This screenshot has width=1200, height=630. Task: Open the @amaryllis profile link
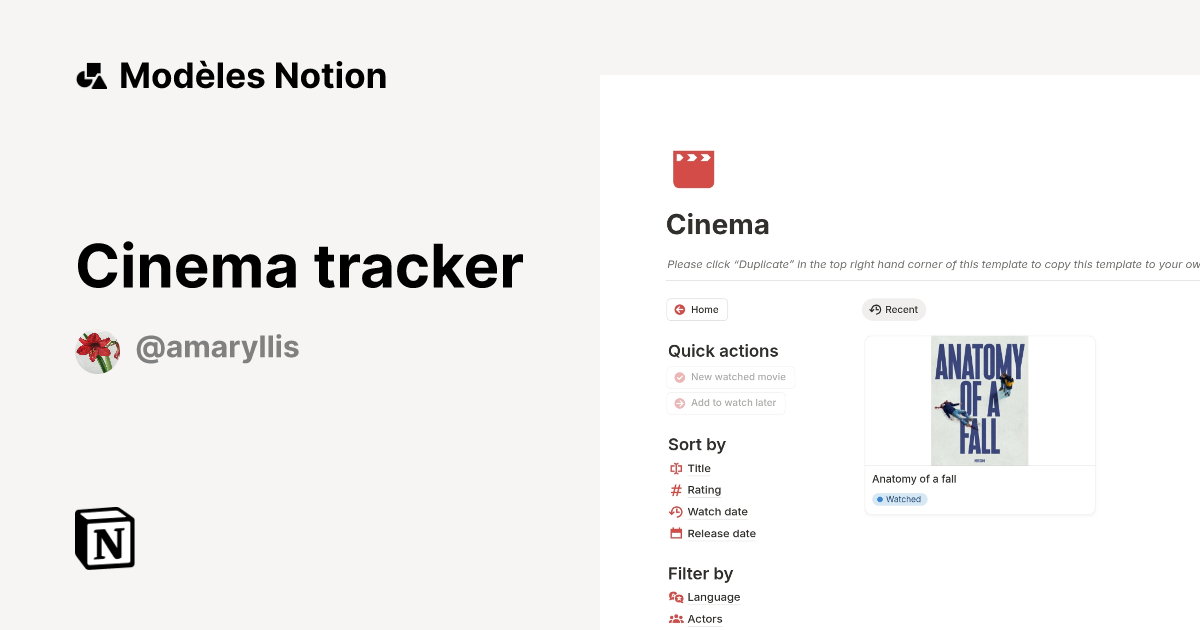pos(218,347)
